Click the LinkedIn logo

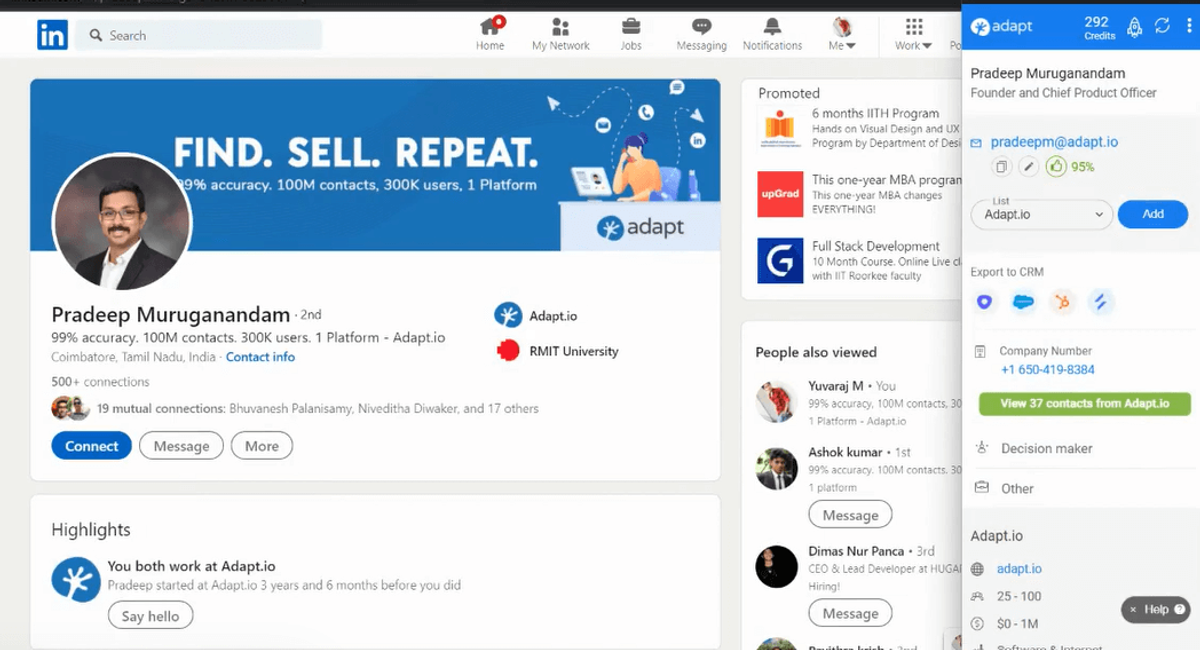(52, 35)
